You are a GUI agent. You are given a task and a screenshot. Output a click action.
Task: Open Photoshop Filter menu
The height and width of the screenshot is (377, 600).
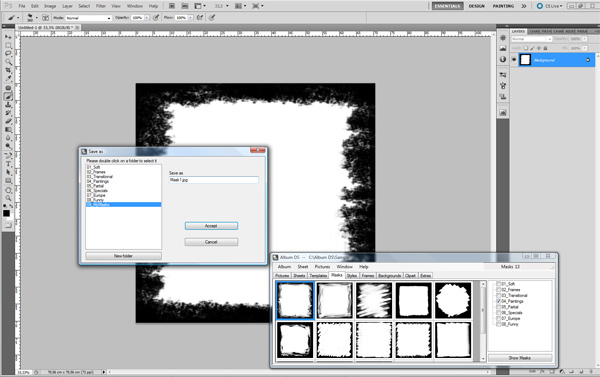click(x=101, y=6)
